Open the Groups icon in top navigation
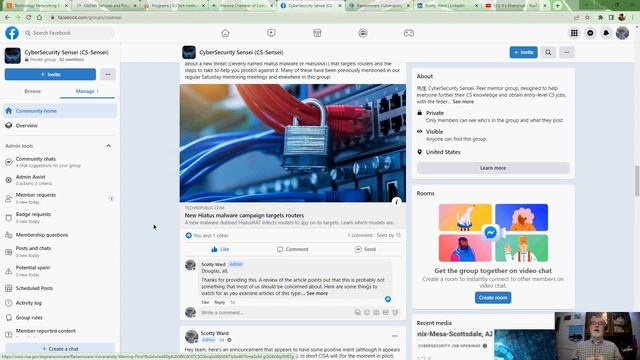The width and height of the screenshot is (640, 360). (x=363, y=33)
